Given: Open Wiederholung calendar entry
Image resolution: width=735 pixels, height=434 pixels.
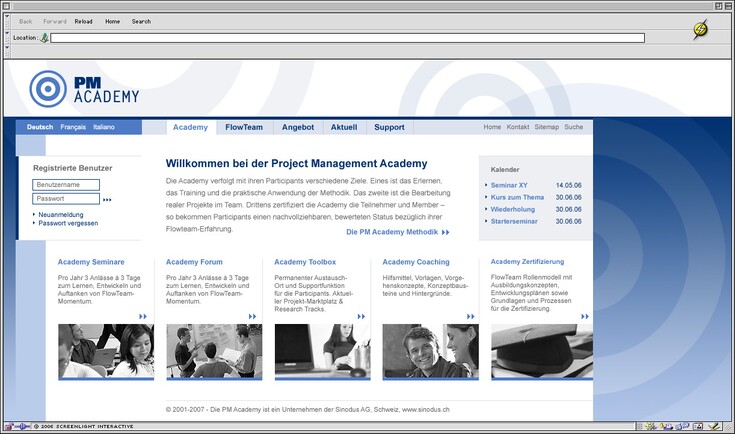Looking at the screenshot, I should pyautogui.click(x=513, y=210).
